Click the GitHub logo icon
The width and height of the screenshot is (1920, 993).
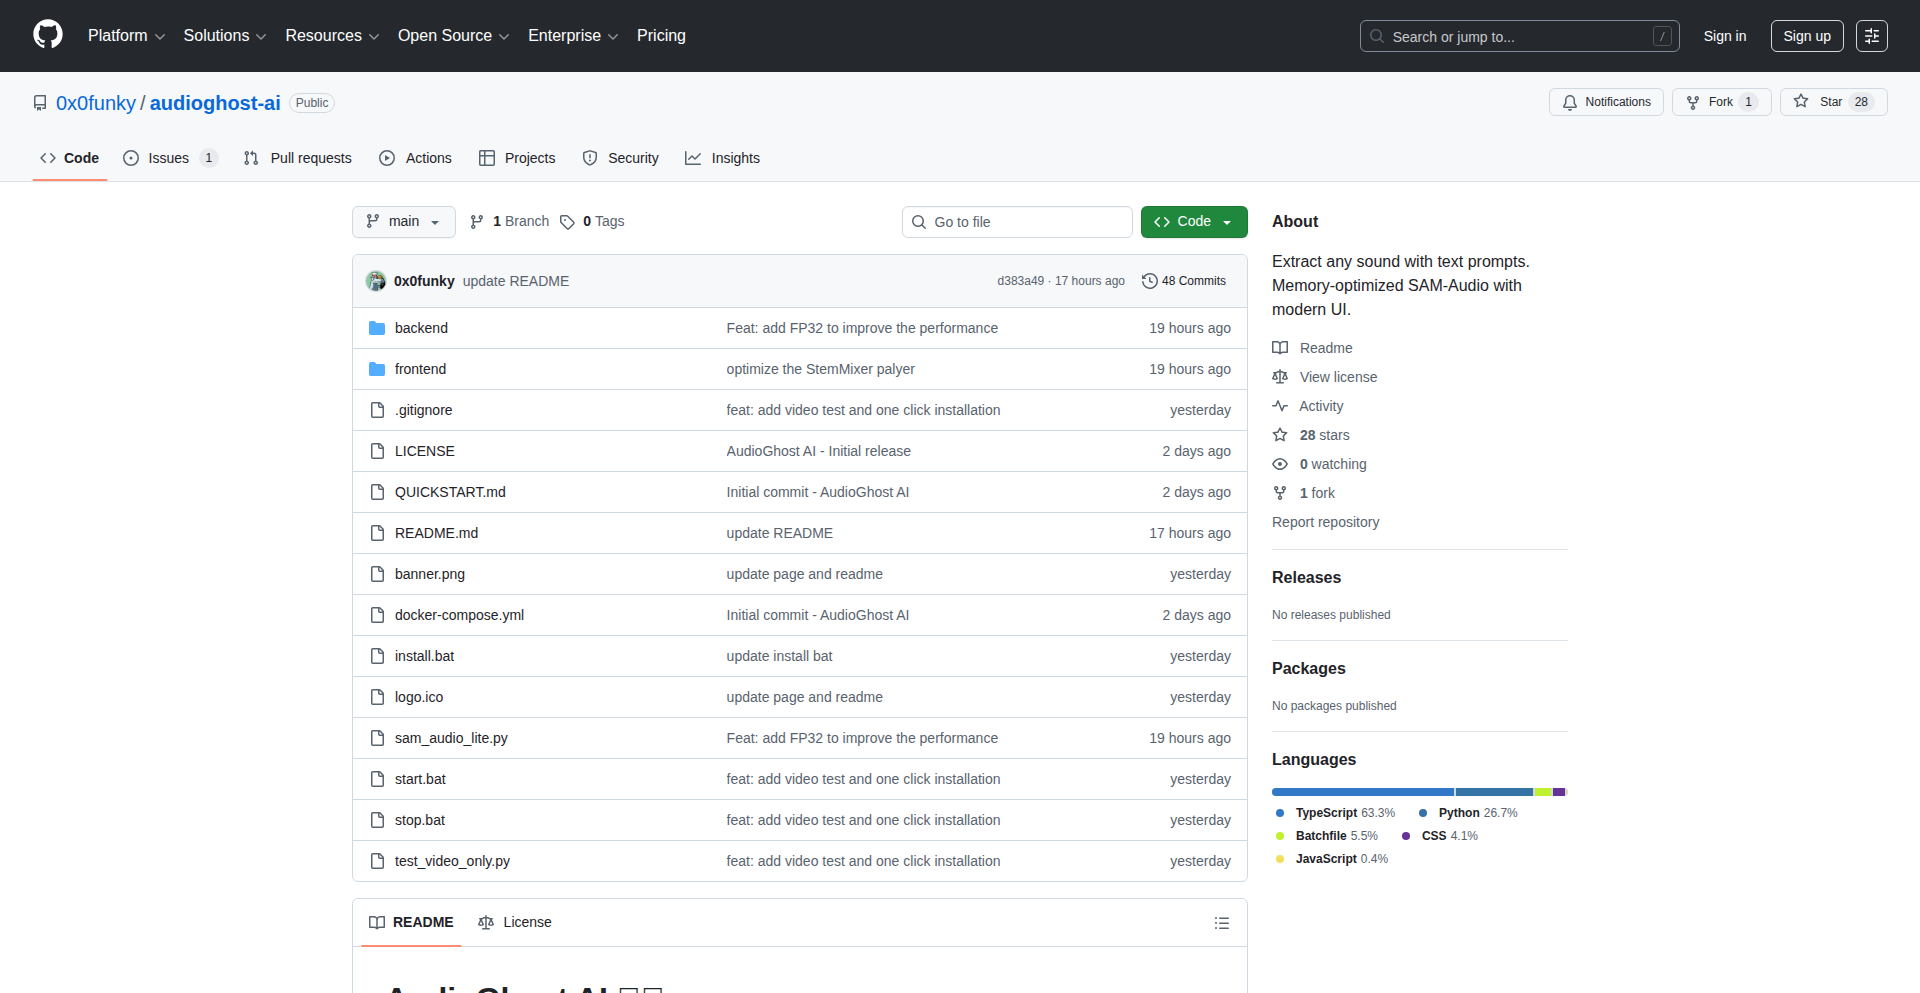[47, 35]
